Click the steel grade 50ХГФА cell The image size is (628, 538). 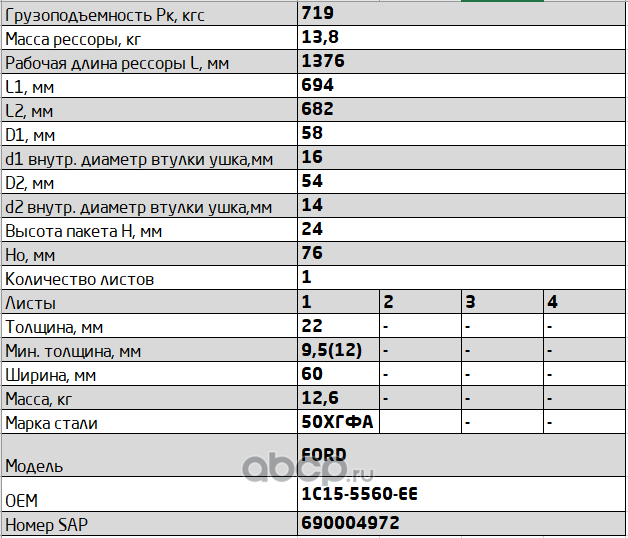coord(337,422)
